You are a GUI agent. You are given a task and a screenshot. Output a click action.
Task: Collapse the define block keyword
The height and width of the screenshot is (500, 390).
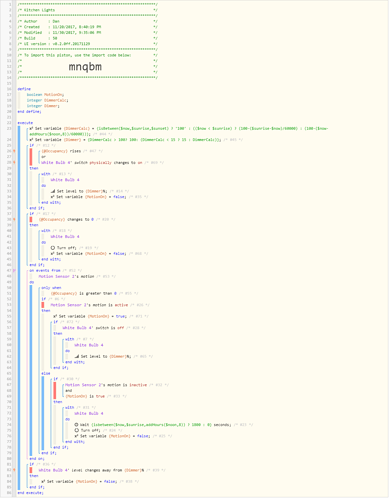pyautogui.click(x=24, y=89)
